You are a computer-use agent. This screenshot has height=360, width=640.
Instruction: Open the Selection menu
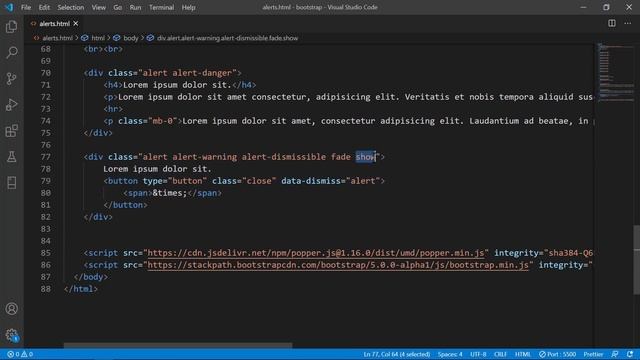(x=71, y=7)
